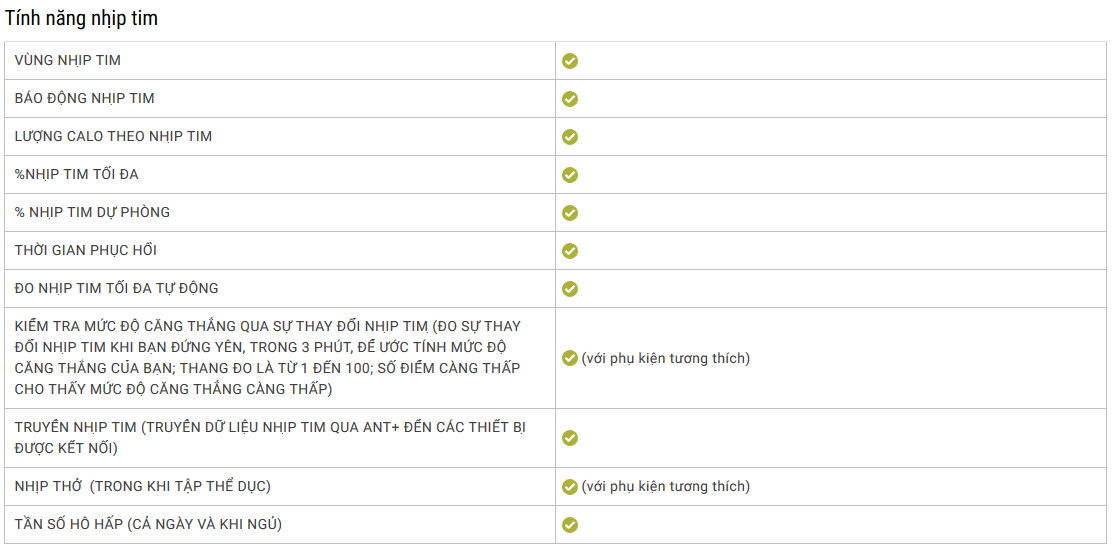The height and width of the screenshot is (548, 1112).
Task: Click the checkmark for LƯỢNG CALO THEO NHỊP TIM
Action: tap(569, 137)
